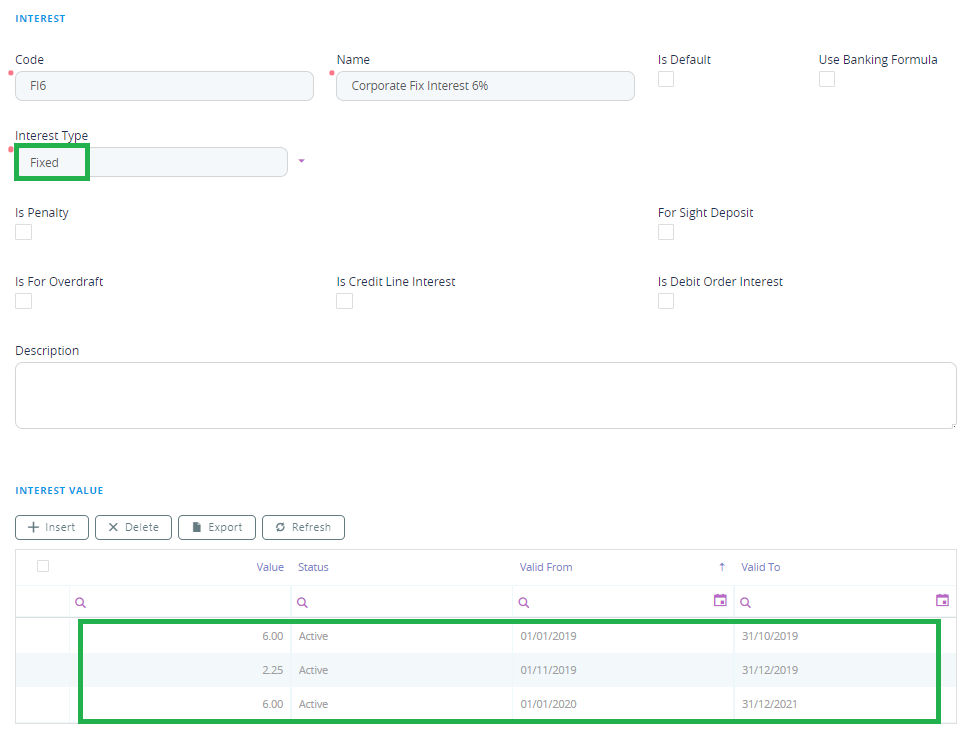Toggle the Use Banking Formula checkbox
The image size is (970, 729).
[x=827, y=80]
